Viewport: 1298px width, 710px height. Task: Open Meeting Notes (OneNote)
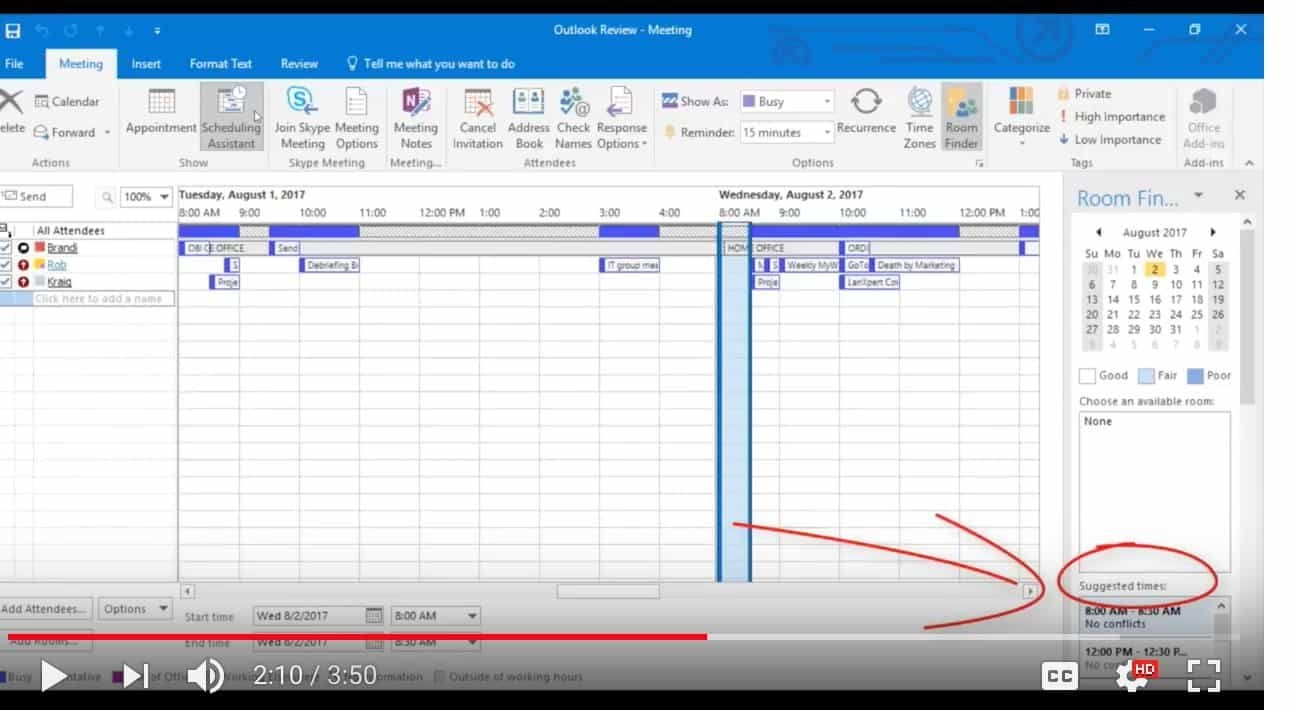(416, 117)
